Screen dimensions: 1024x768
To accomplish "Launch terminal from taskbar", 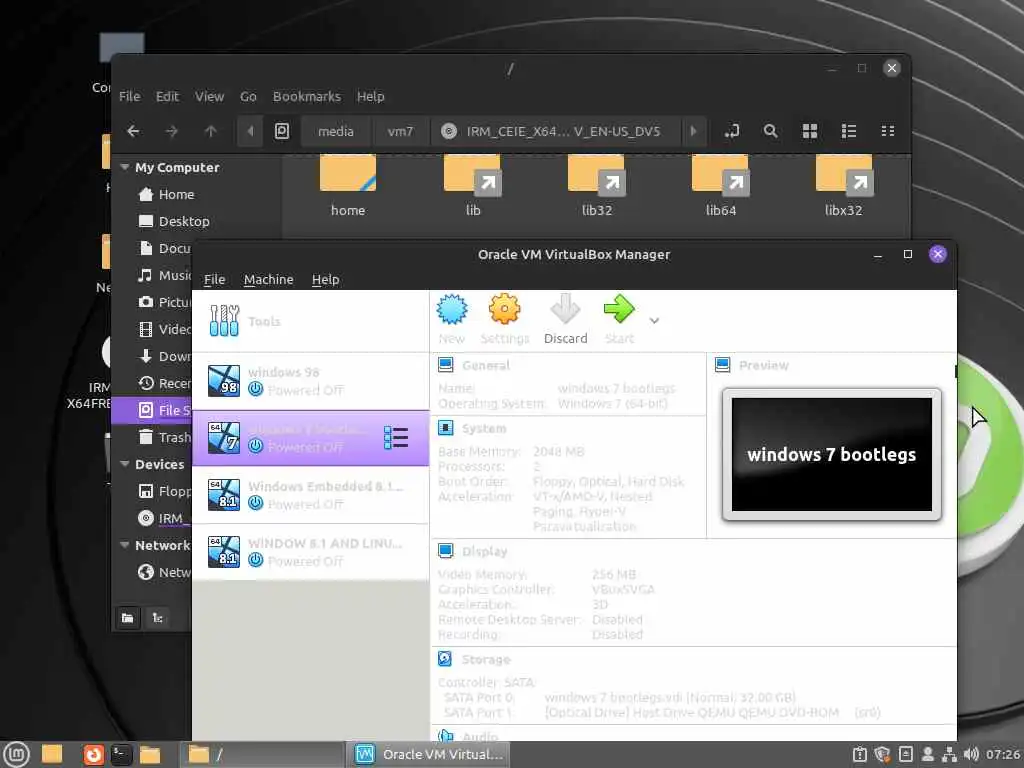I will tap(121, 755).
